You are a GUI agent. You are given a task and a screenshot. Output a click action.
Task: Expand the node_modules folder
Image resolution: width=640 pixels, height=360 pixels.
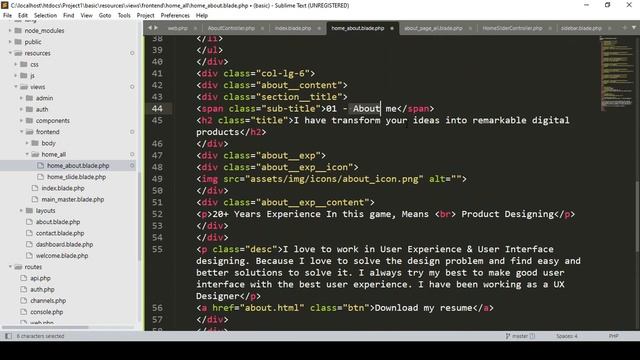point(10,31)
